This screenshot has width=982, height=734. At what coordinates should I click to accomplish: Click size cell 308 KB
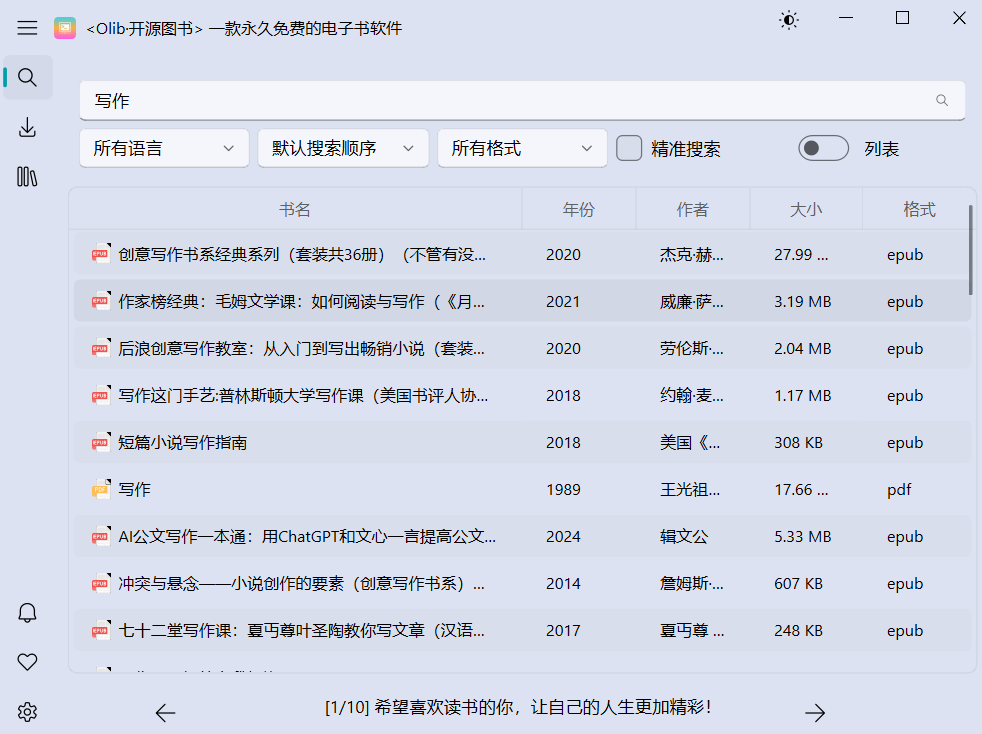coord(798,442)
